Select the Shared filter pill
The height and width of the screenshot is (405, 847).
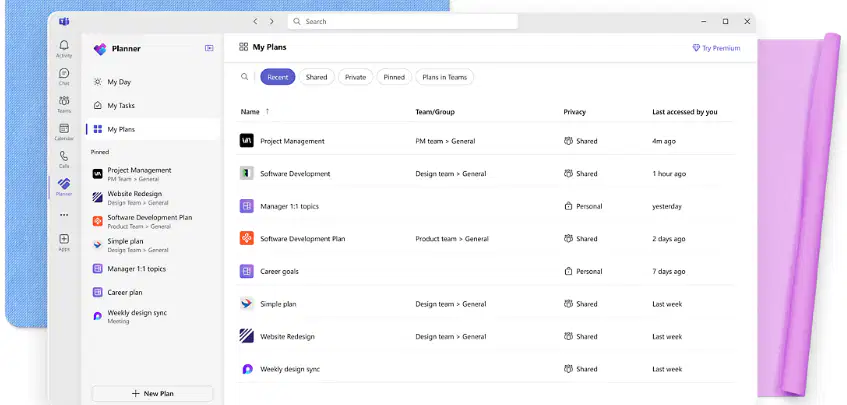317,77
